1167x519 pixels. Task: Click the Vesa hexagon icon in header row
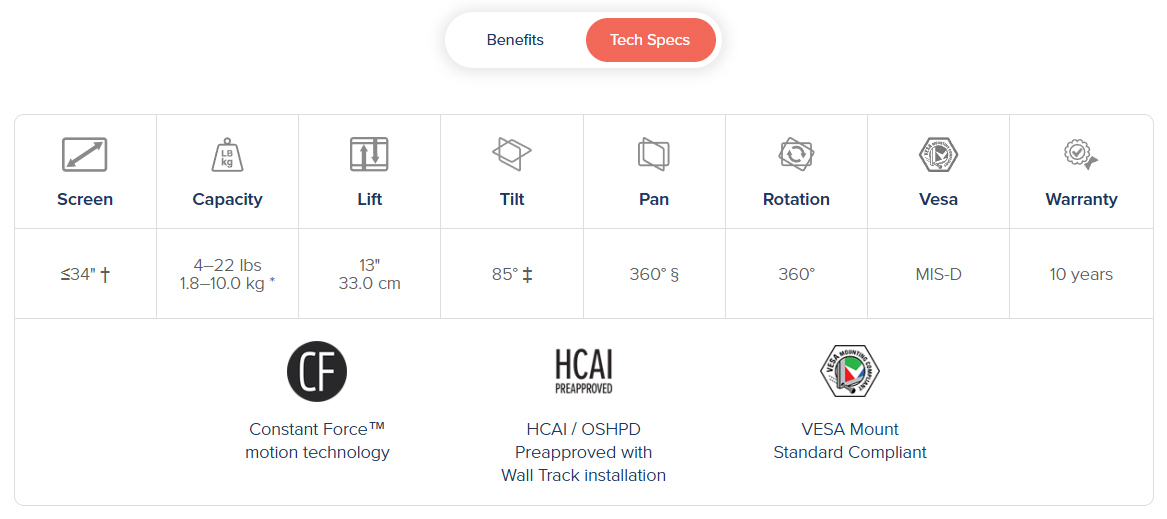click(938, 155)
